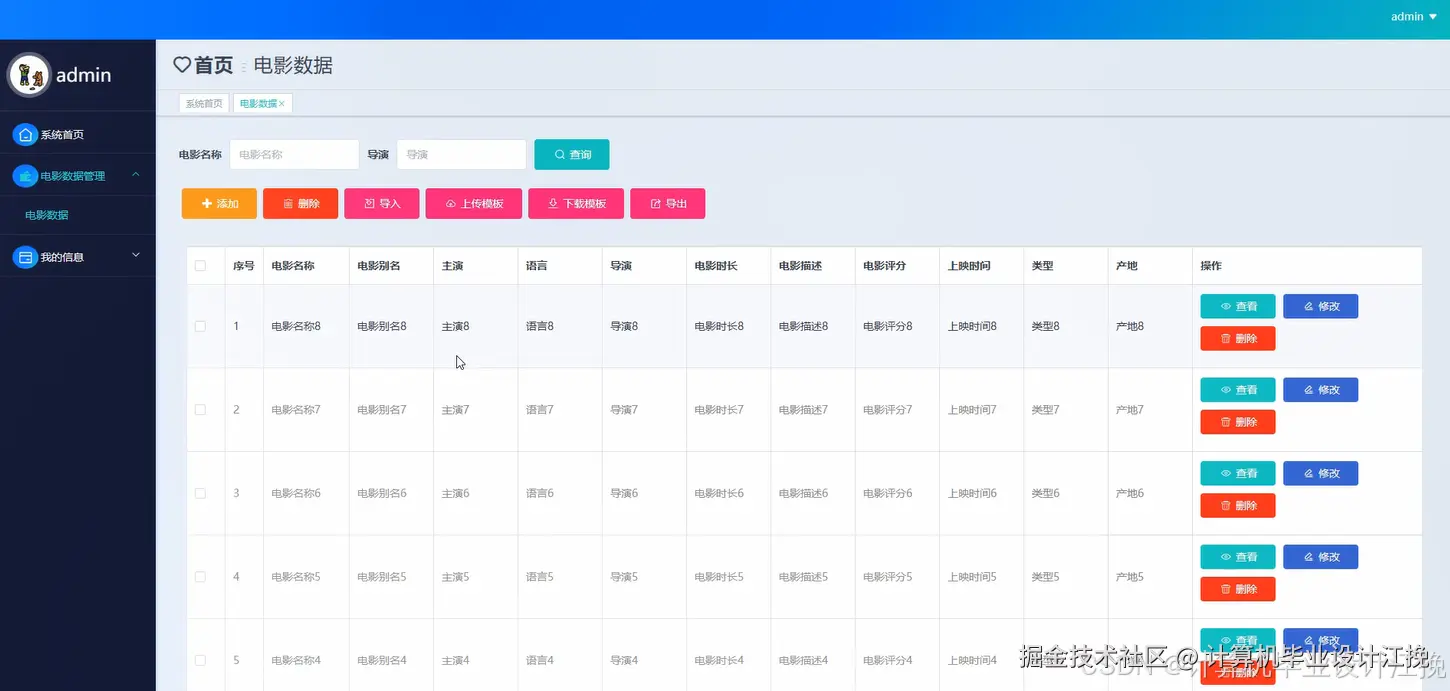
Task: Go to 系统首页 in the sidebar
Action: (x=62, y=135)
